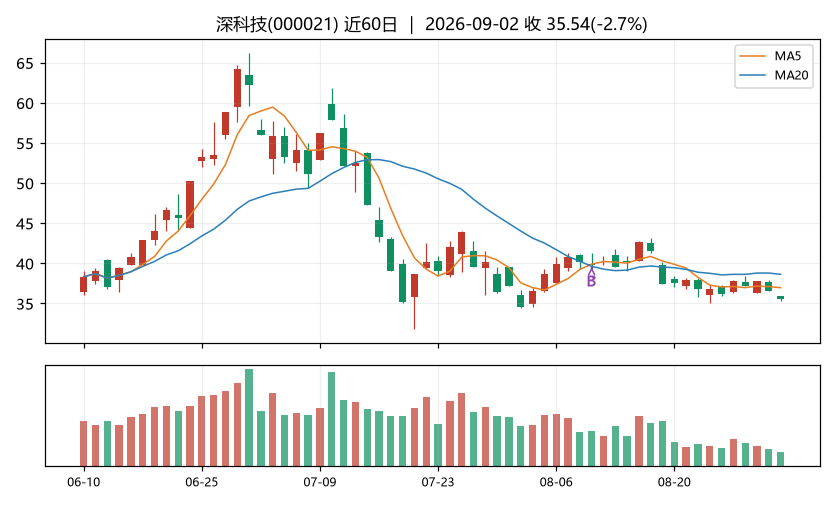Click the 07-09 date label

pyautogui.click(x=320, y=483)
